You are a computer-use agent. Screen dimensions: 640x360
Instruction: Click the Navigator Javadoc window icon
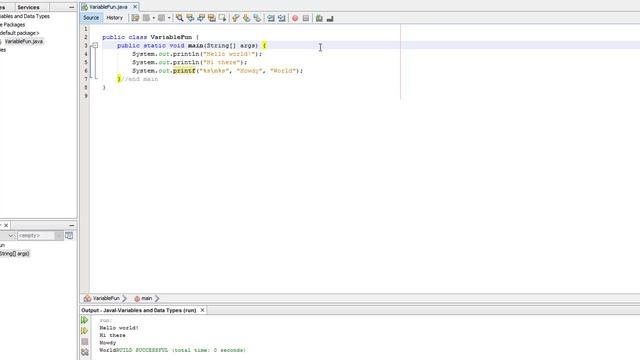(x=69, y=236)
